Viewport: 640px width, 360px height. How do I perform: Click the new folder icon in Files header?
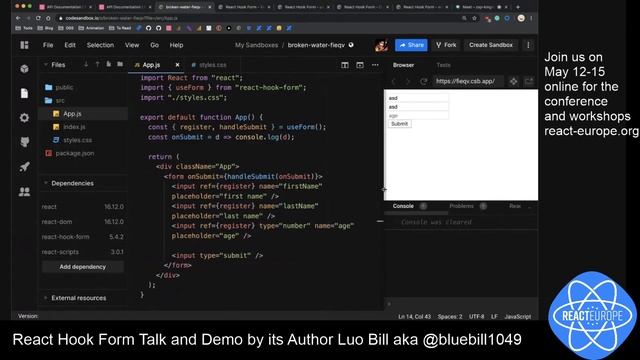pos(120,64)
